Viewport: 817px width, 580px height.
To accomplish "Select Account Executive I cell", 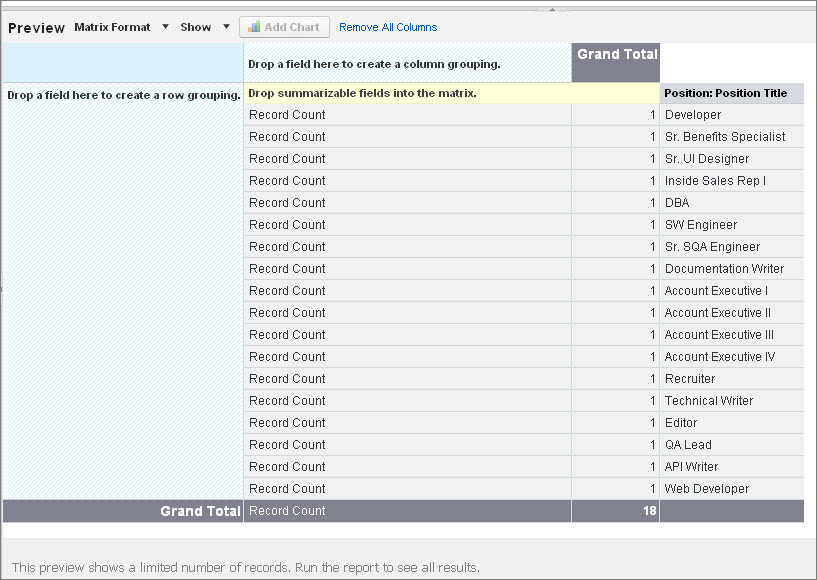I will [x=732, y=291].
